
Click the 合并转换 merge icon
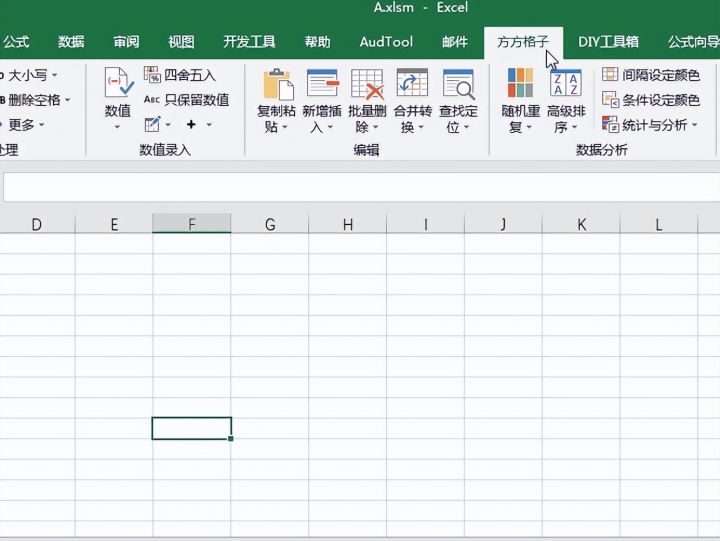(412, 83)
